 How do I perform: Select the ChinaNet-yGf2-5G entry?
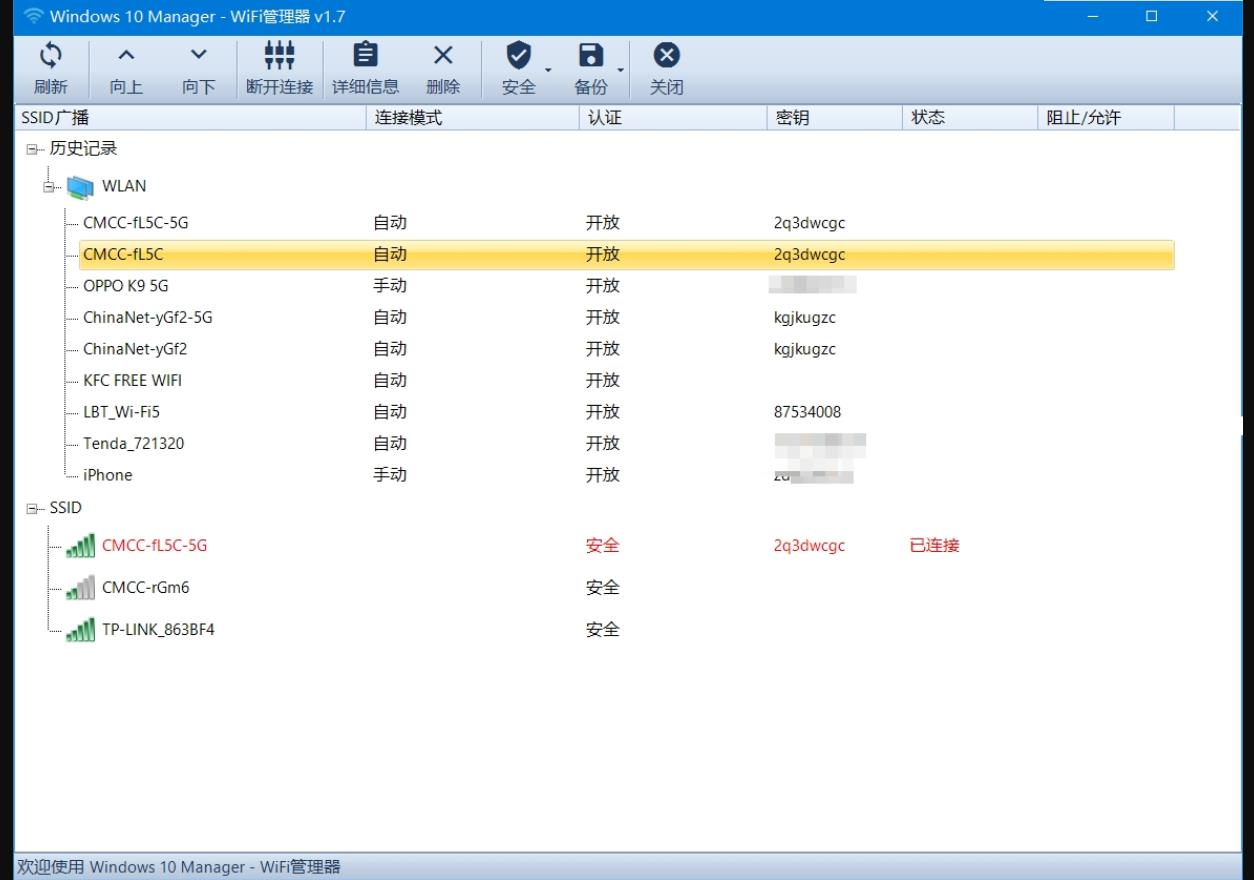pos(147,318)
